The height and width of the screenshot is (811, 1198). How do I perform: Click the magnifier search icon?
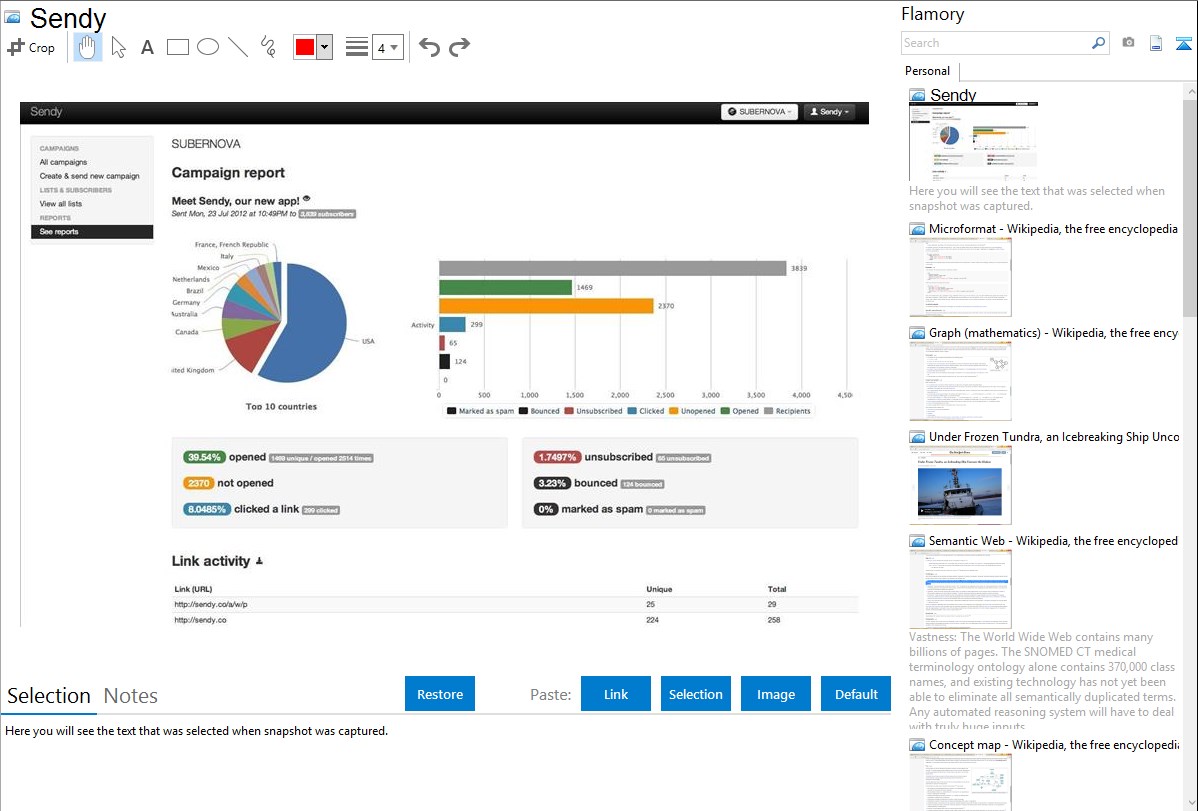point(1099,43)
